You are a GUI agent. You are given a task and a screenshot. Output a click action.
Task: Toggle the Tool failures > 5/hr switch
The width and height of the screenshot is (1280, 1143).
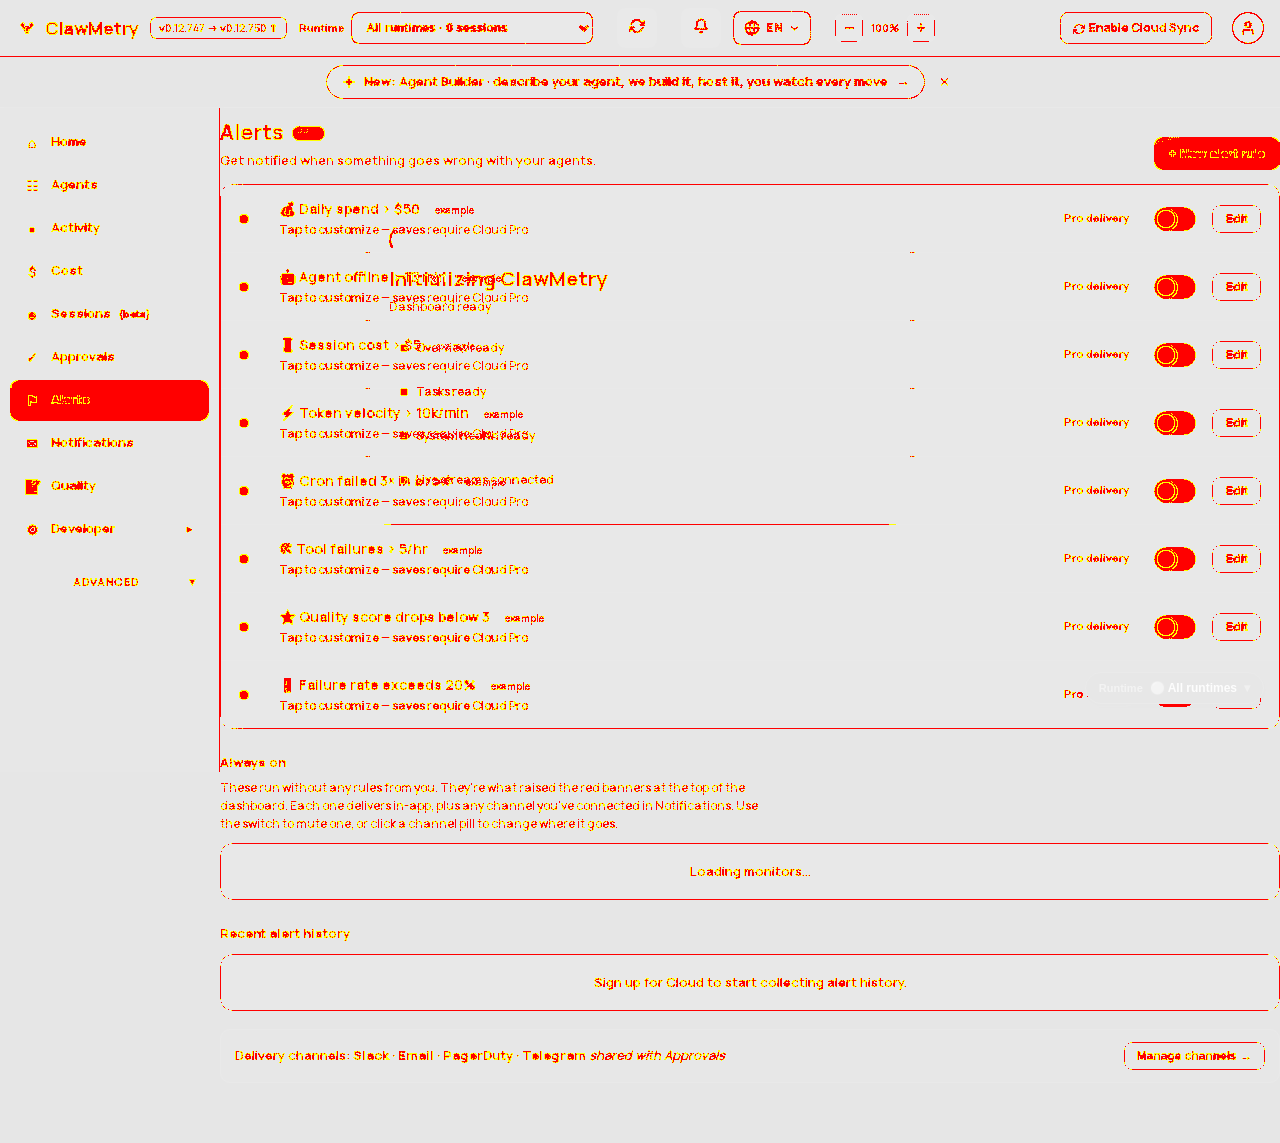pyautogui.click(x=1175, y=559)
